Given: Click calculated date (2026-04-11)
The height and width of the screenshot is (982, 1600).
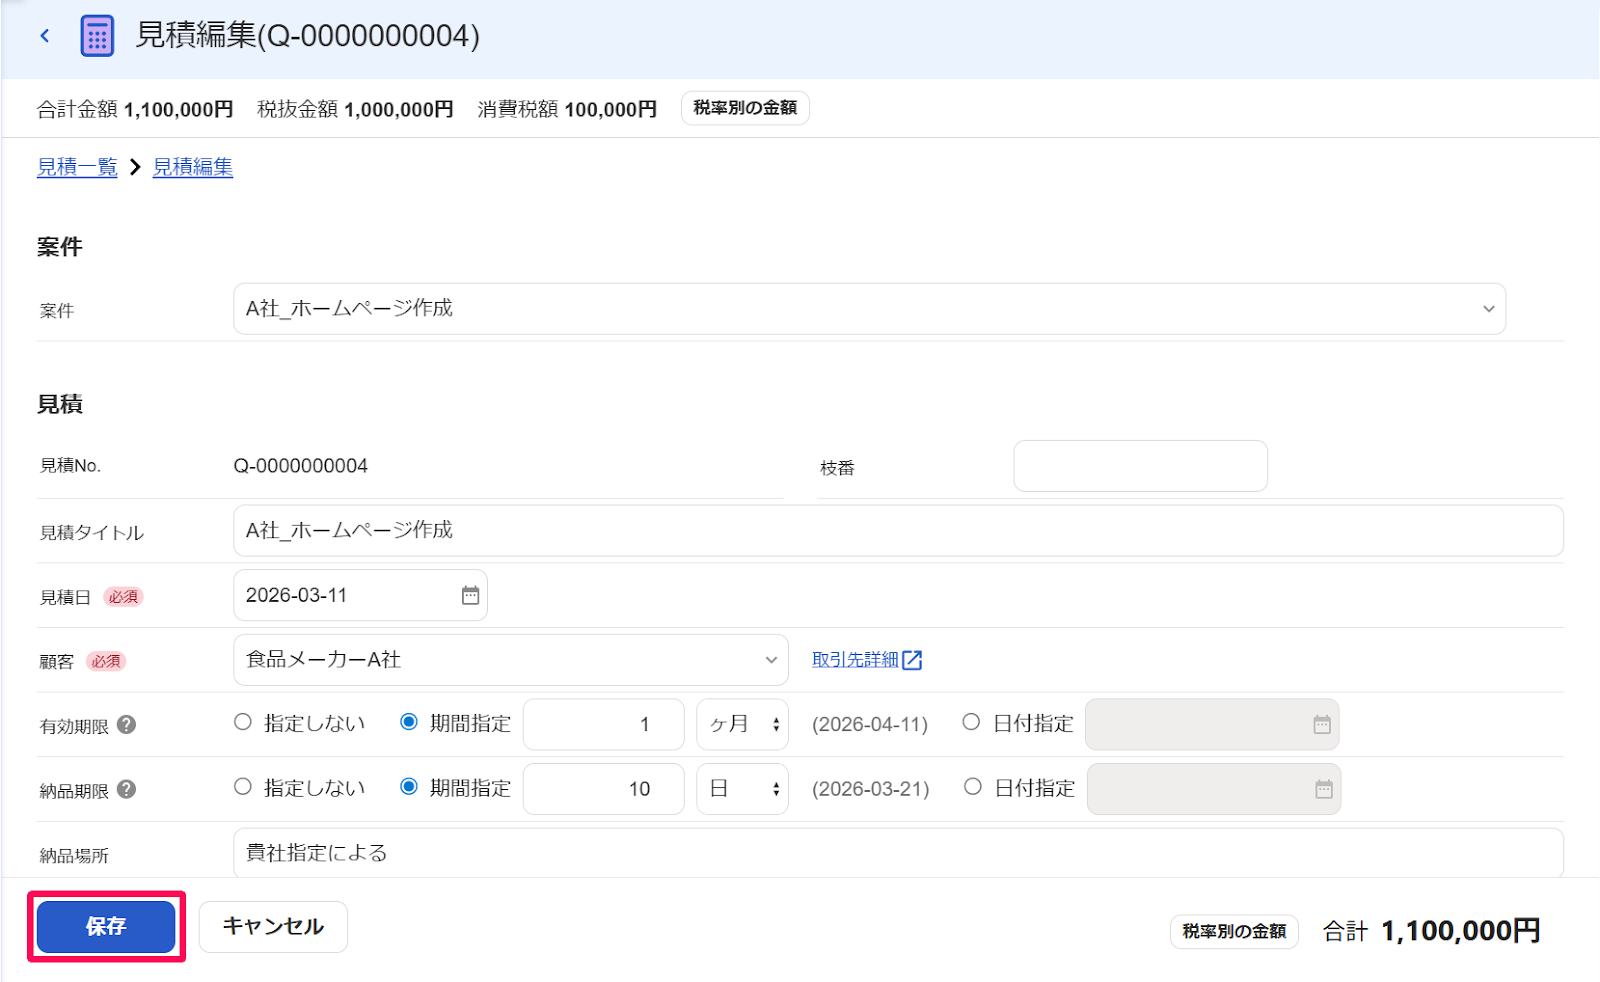Looking at the screenshot, I should coord(870,724).
